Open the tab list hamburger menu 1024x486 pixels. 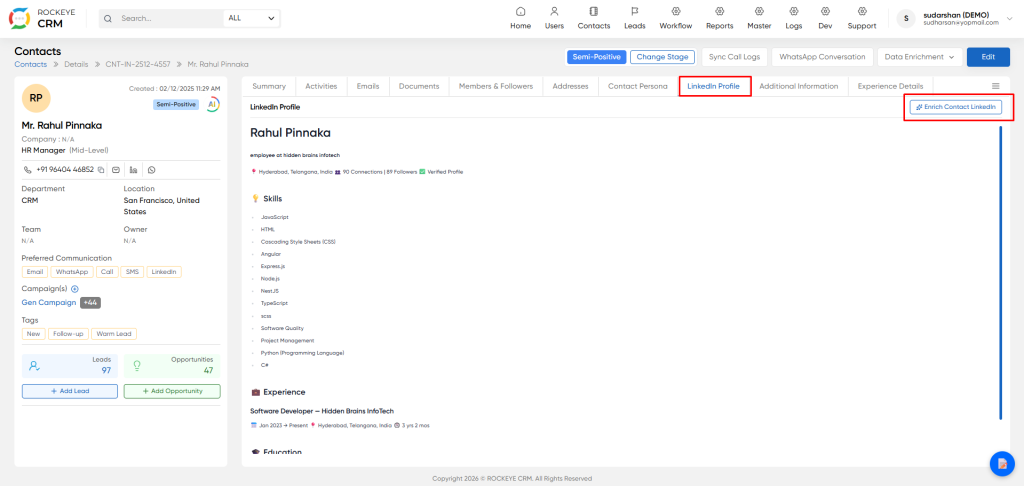pos(996,86)
